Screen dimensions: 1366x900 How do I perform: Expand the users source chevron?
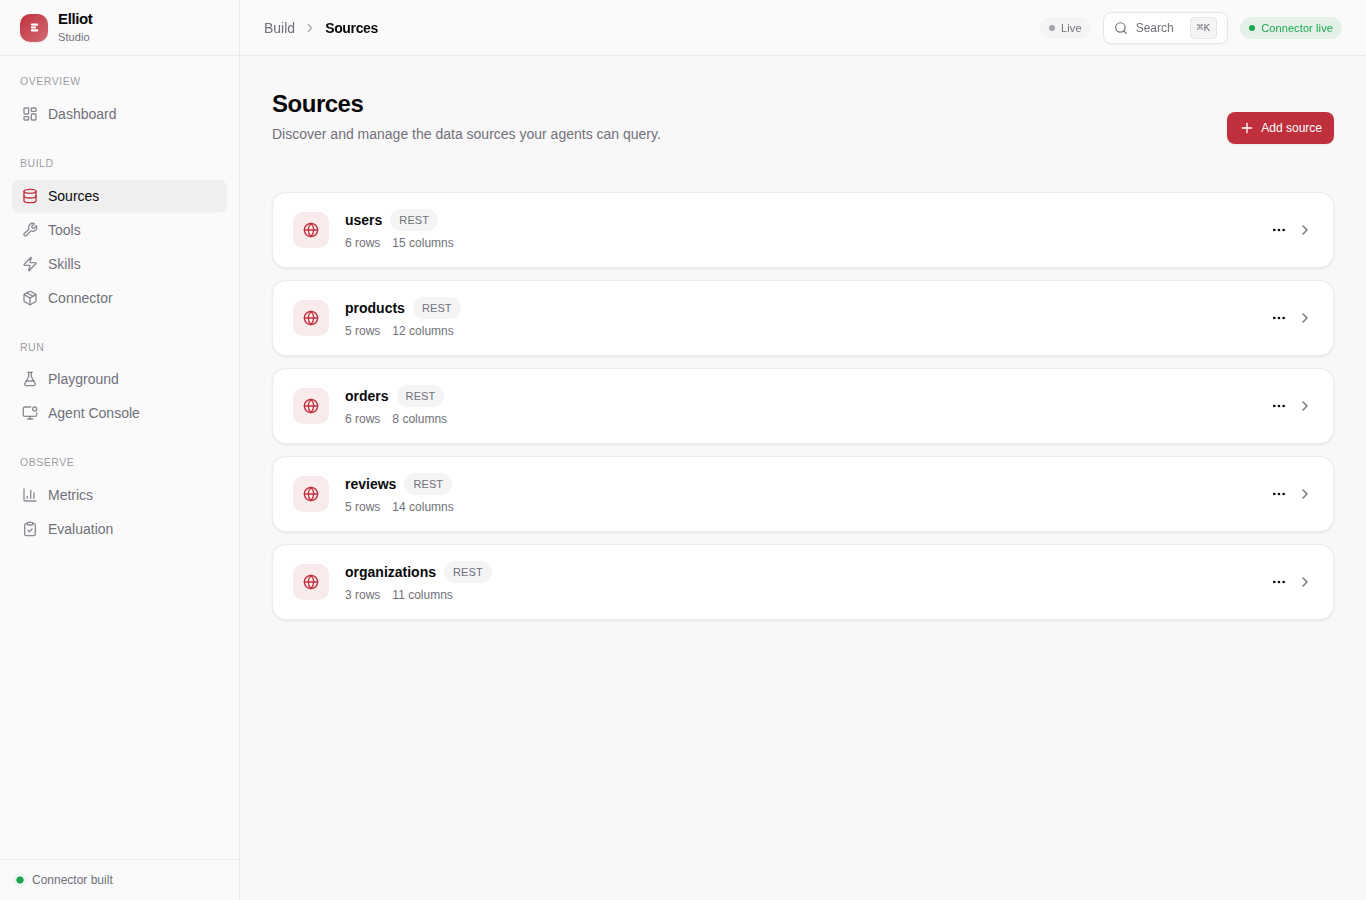pos(1305,230)
